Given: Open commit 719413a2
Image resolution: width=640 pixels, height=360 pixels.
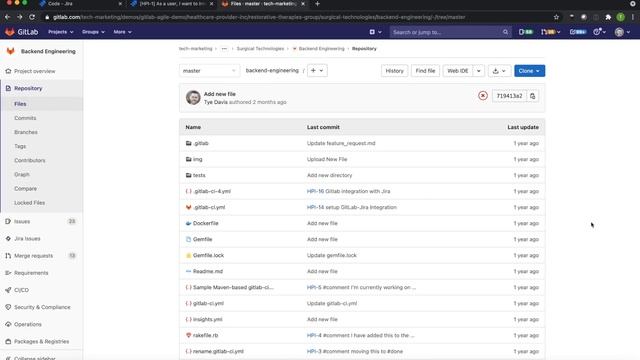Looking at the screenshot, I should (509, 96).
